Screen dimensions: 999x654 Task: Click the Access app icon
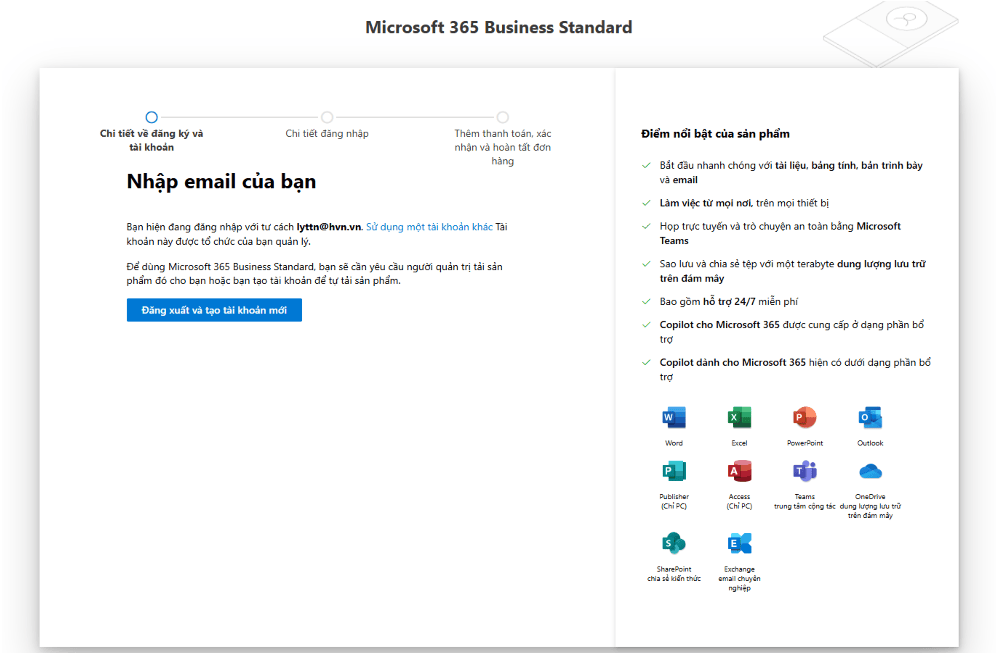coord(739,472)
